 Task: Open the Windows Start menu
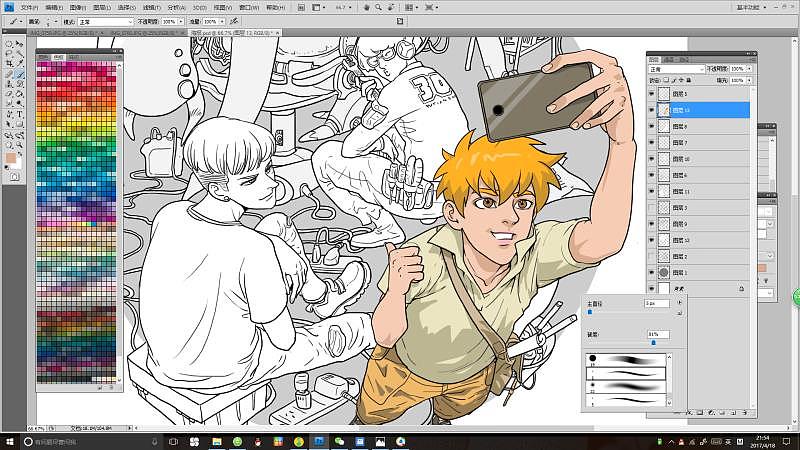(10, 441)
